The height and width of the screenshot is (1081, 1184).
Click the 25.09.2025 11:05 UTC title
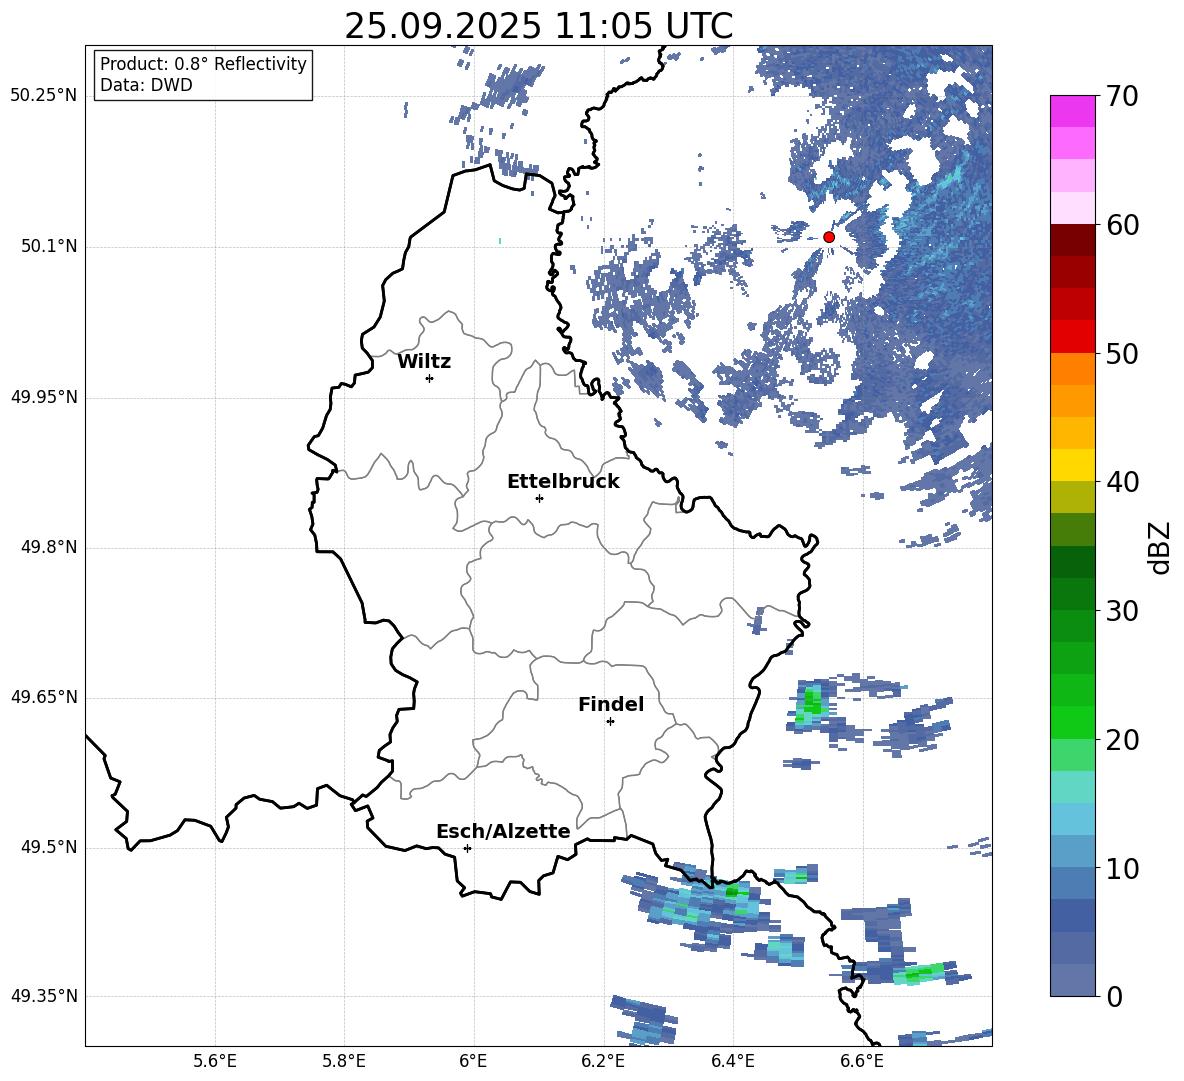[538, 26]
